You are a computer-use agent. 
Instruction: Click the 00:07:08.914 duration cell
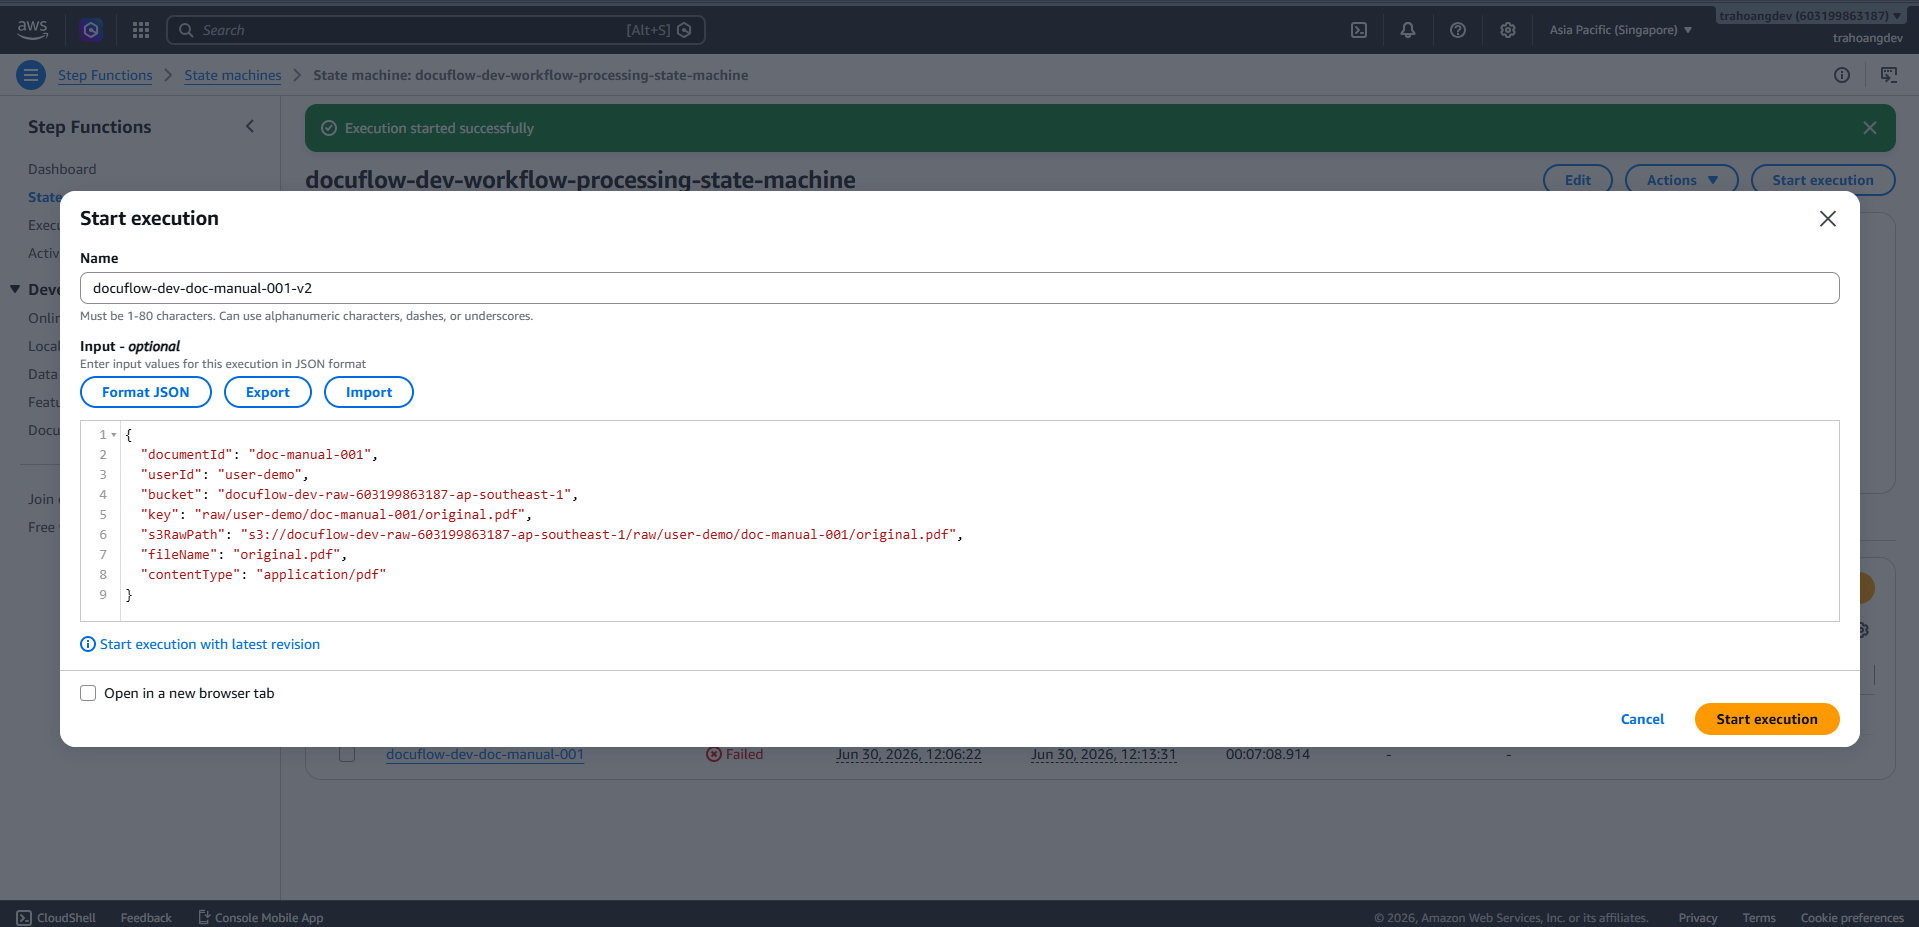pyautogui.click(x=1267, y=754)
